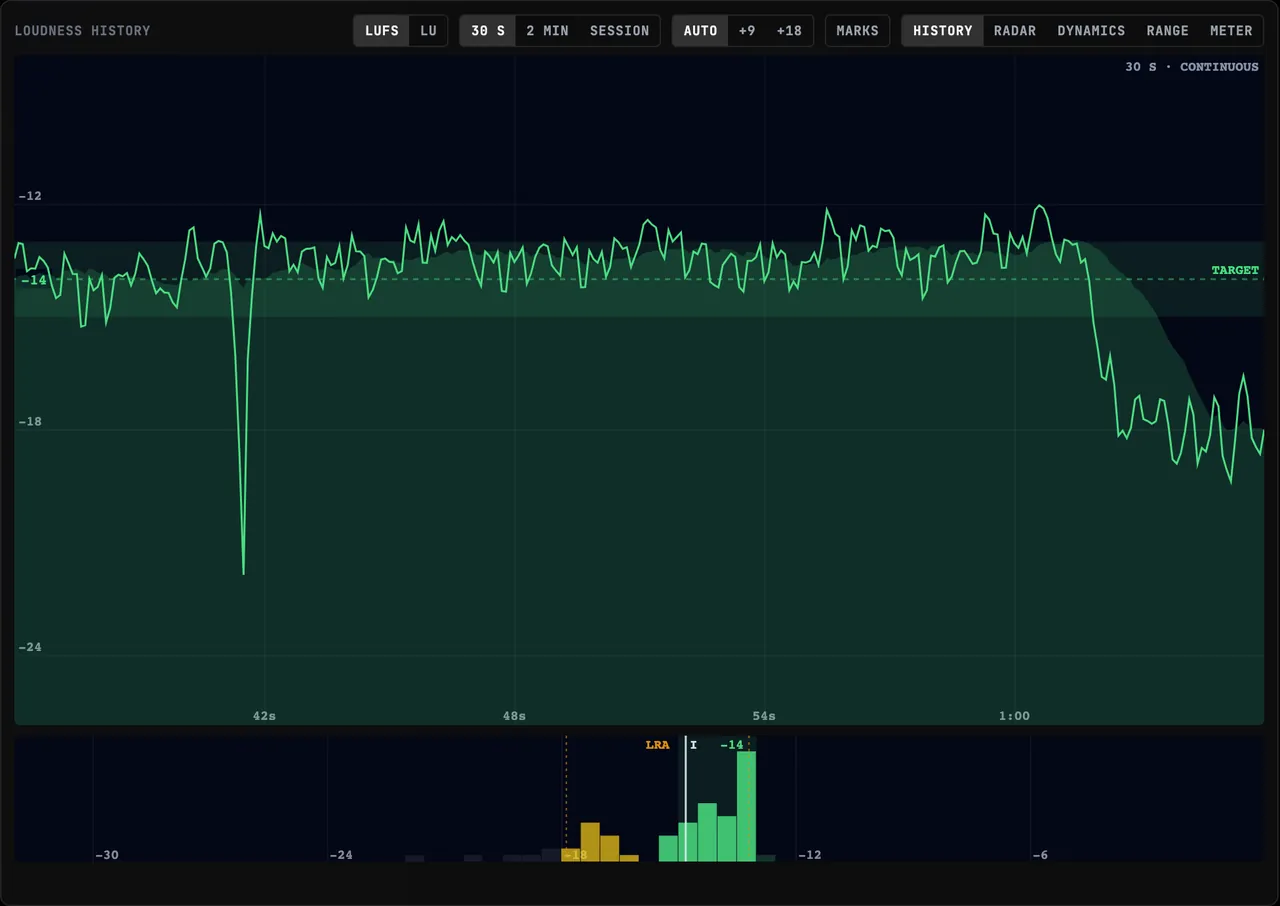This screenshot has height=906, width=1280.
Task: Click the tallest yellow histogram bar
Action: 590,842
